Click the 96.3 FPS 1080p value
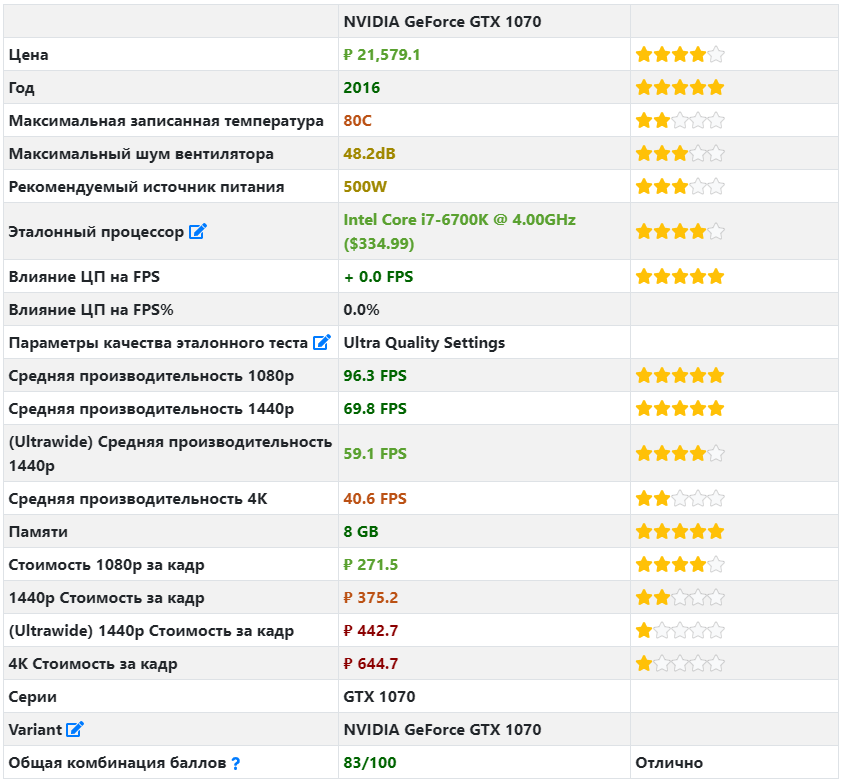 tap(375, 375)
